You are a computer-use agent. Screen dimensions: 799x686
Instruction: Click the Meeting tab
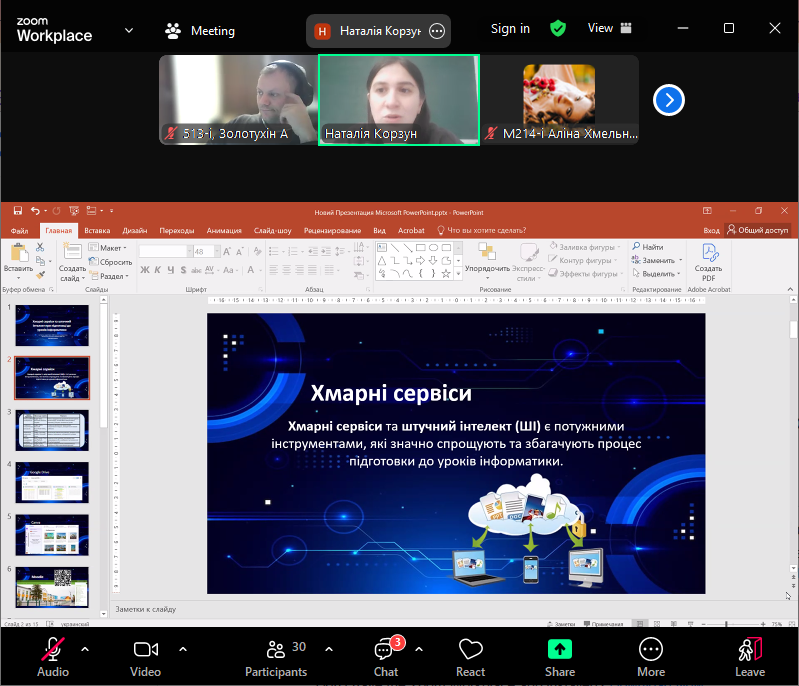pos(200,31)
